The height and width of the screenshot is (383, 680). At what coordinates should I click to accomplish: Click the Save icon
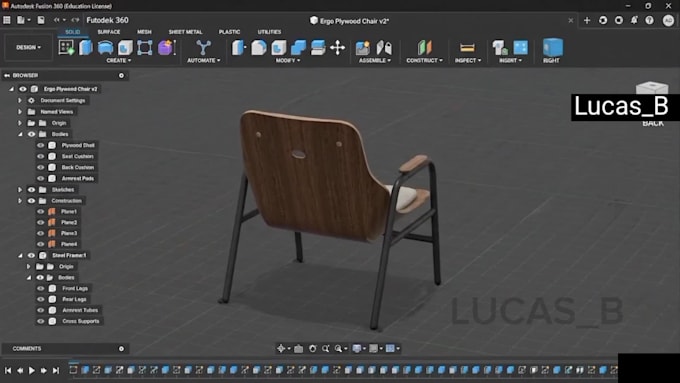pos(41,20)
